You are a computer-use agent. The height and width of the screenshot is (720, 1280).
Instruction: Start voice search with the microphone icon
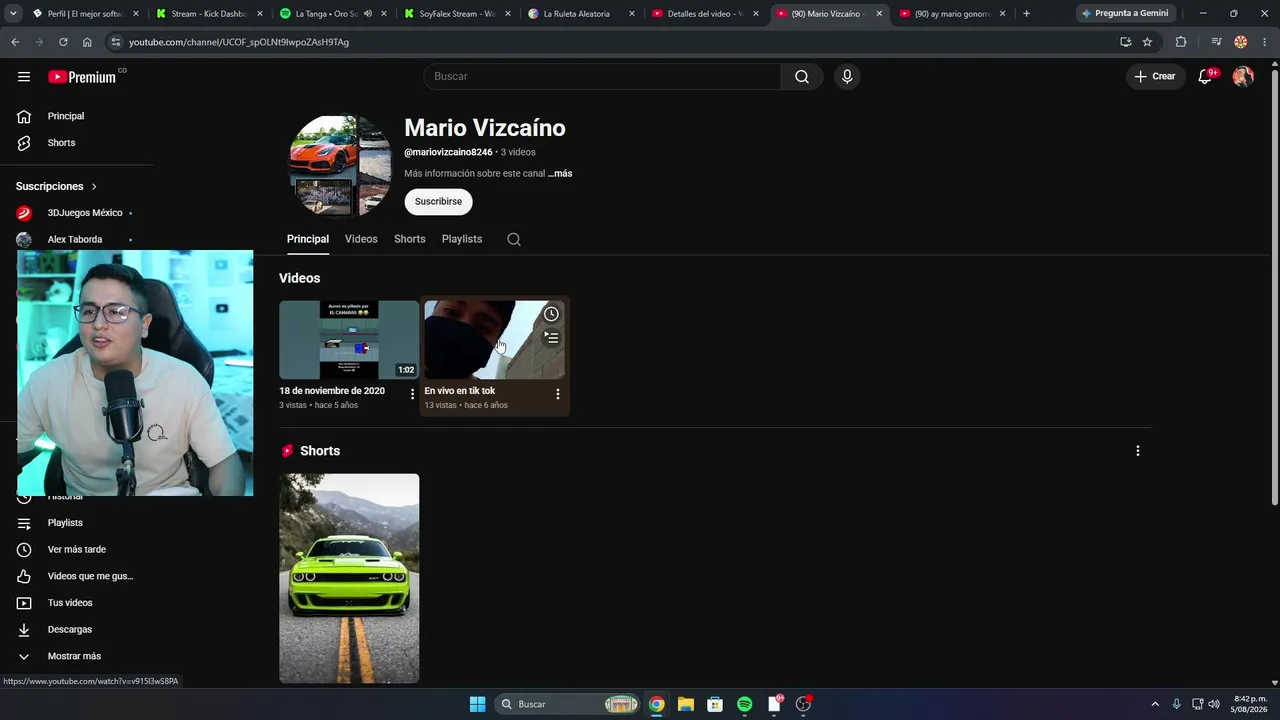tap(847, 77)
